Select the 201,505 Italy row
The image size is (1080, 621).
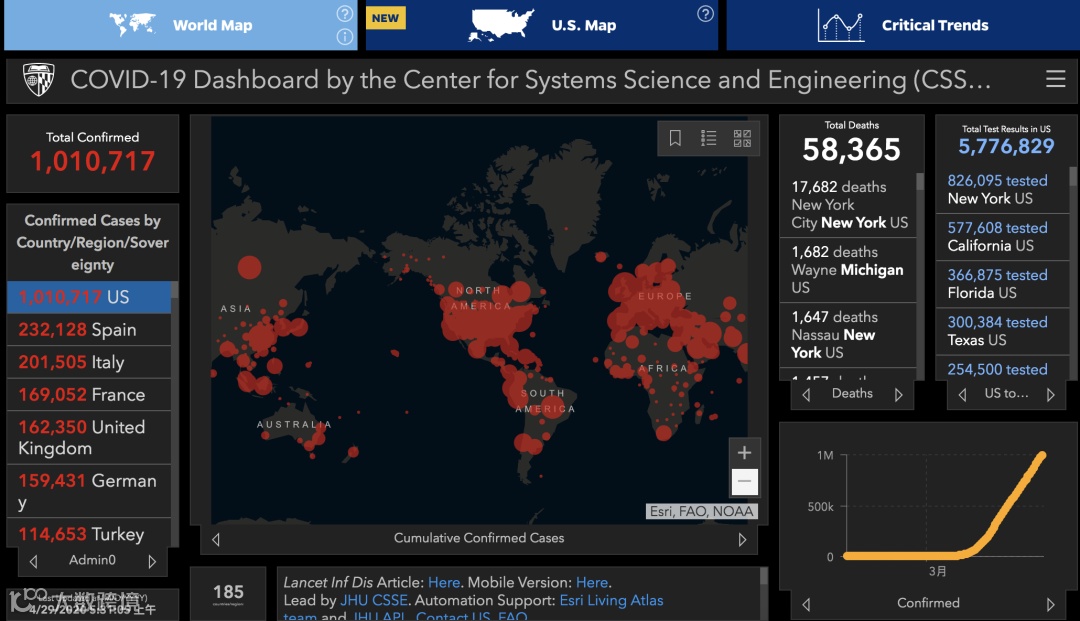point(89,362)
